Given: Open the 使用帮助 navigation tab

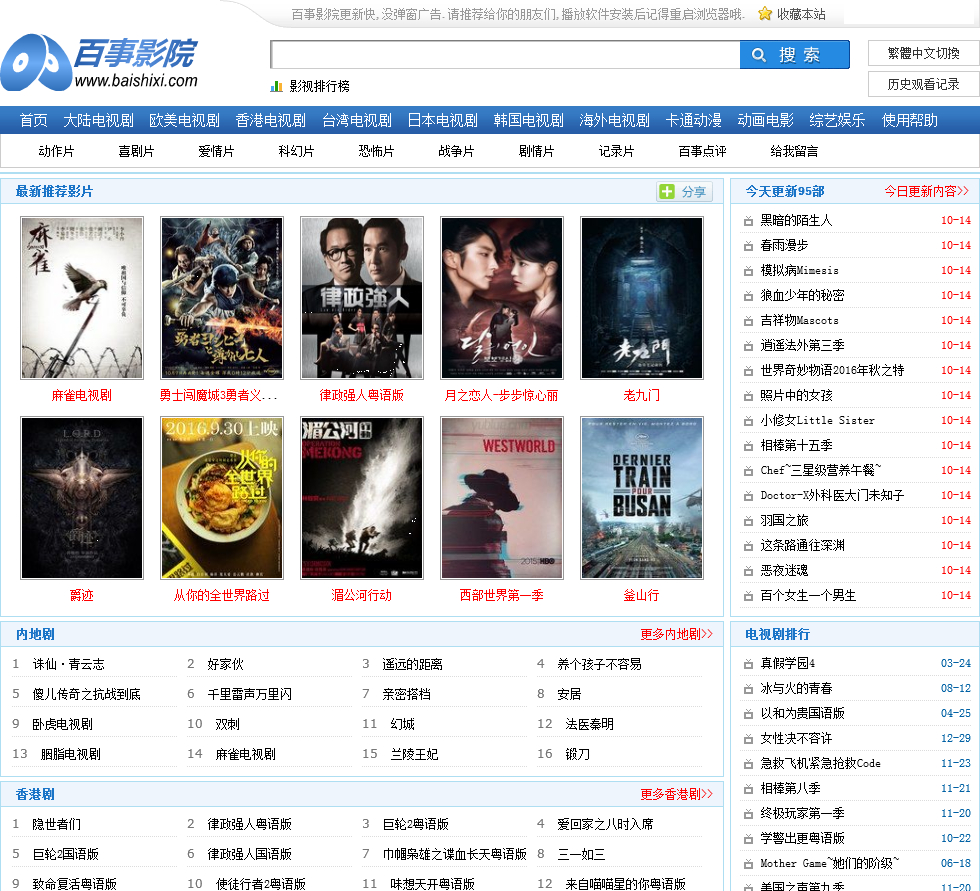Looking at the screenshot, I should coord(909,120).
